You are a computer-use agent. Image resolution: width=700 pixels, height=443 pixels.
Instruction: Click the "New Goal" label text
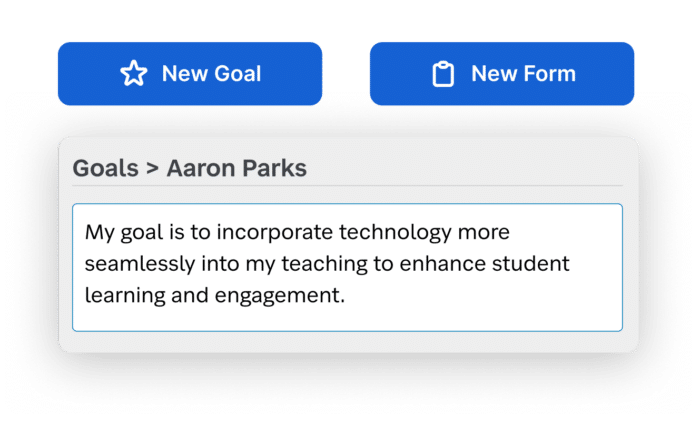[211, 74]
